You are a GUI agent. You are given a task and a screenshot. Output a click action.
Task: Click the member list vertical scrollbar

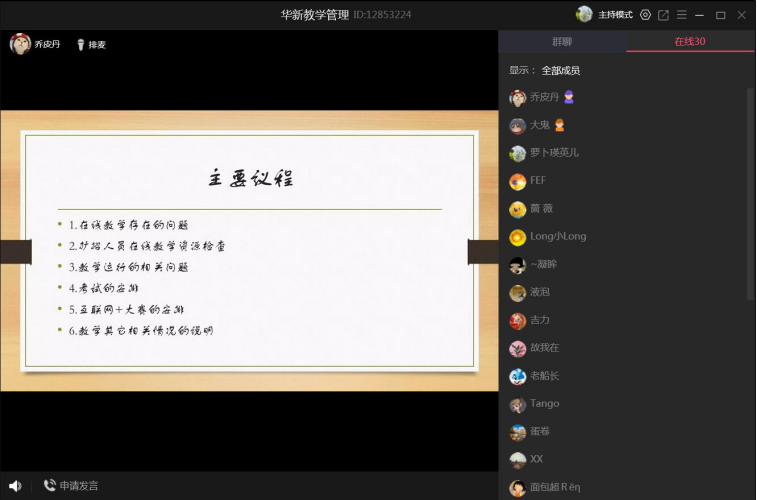point(751,190)
